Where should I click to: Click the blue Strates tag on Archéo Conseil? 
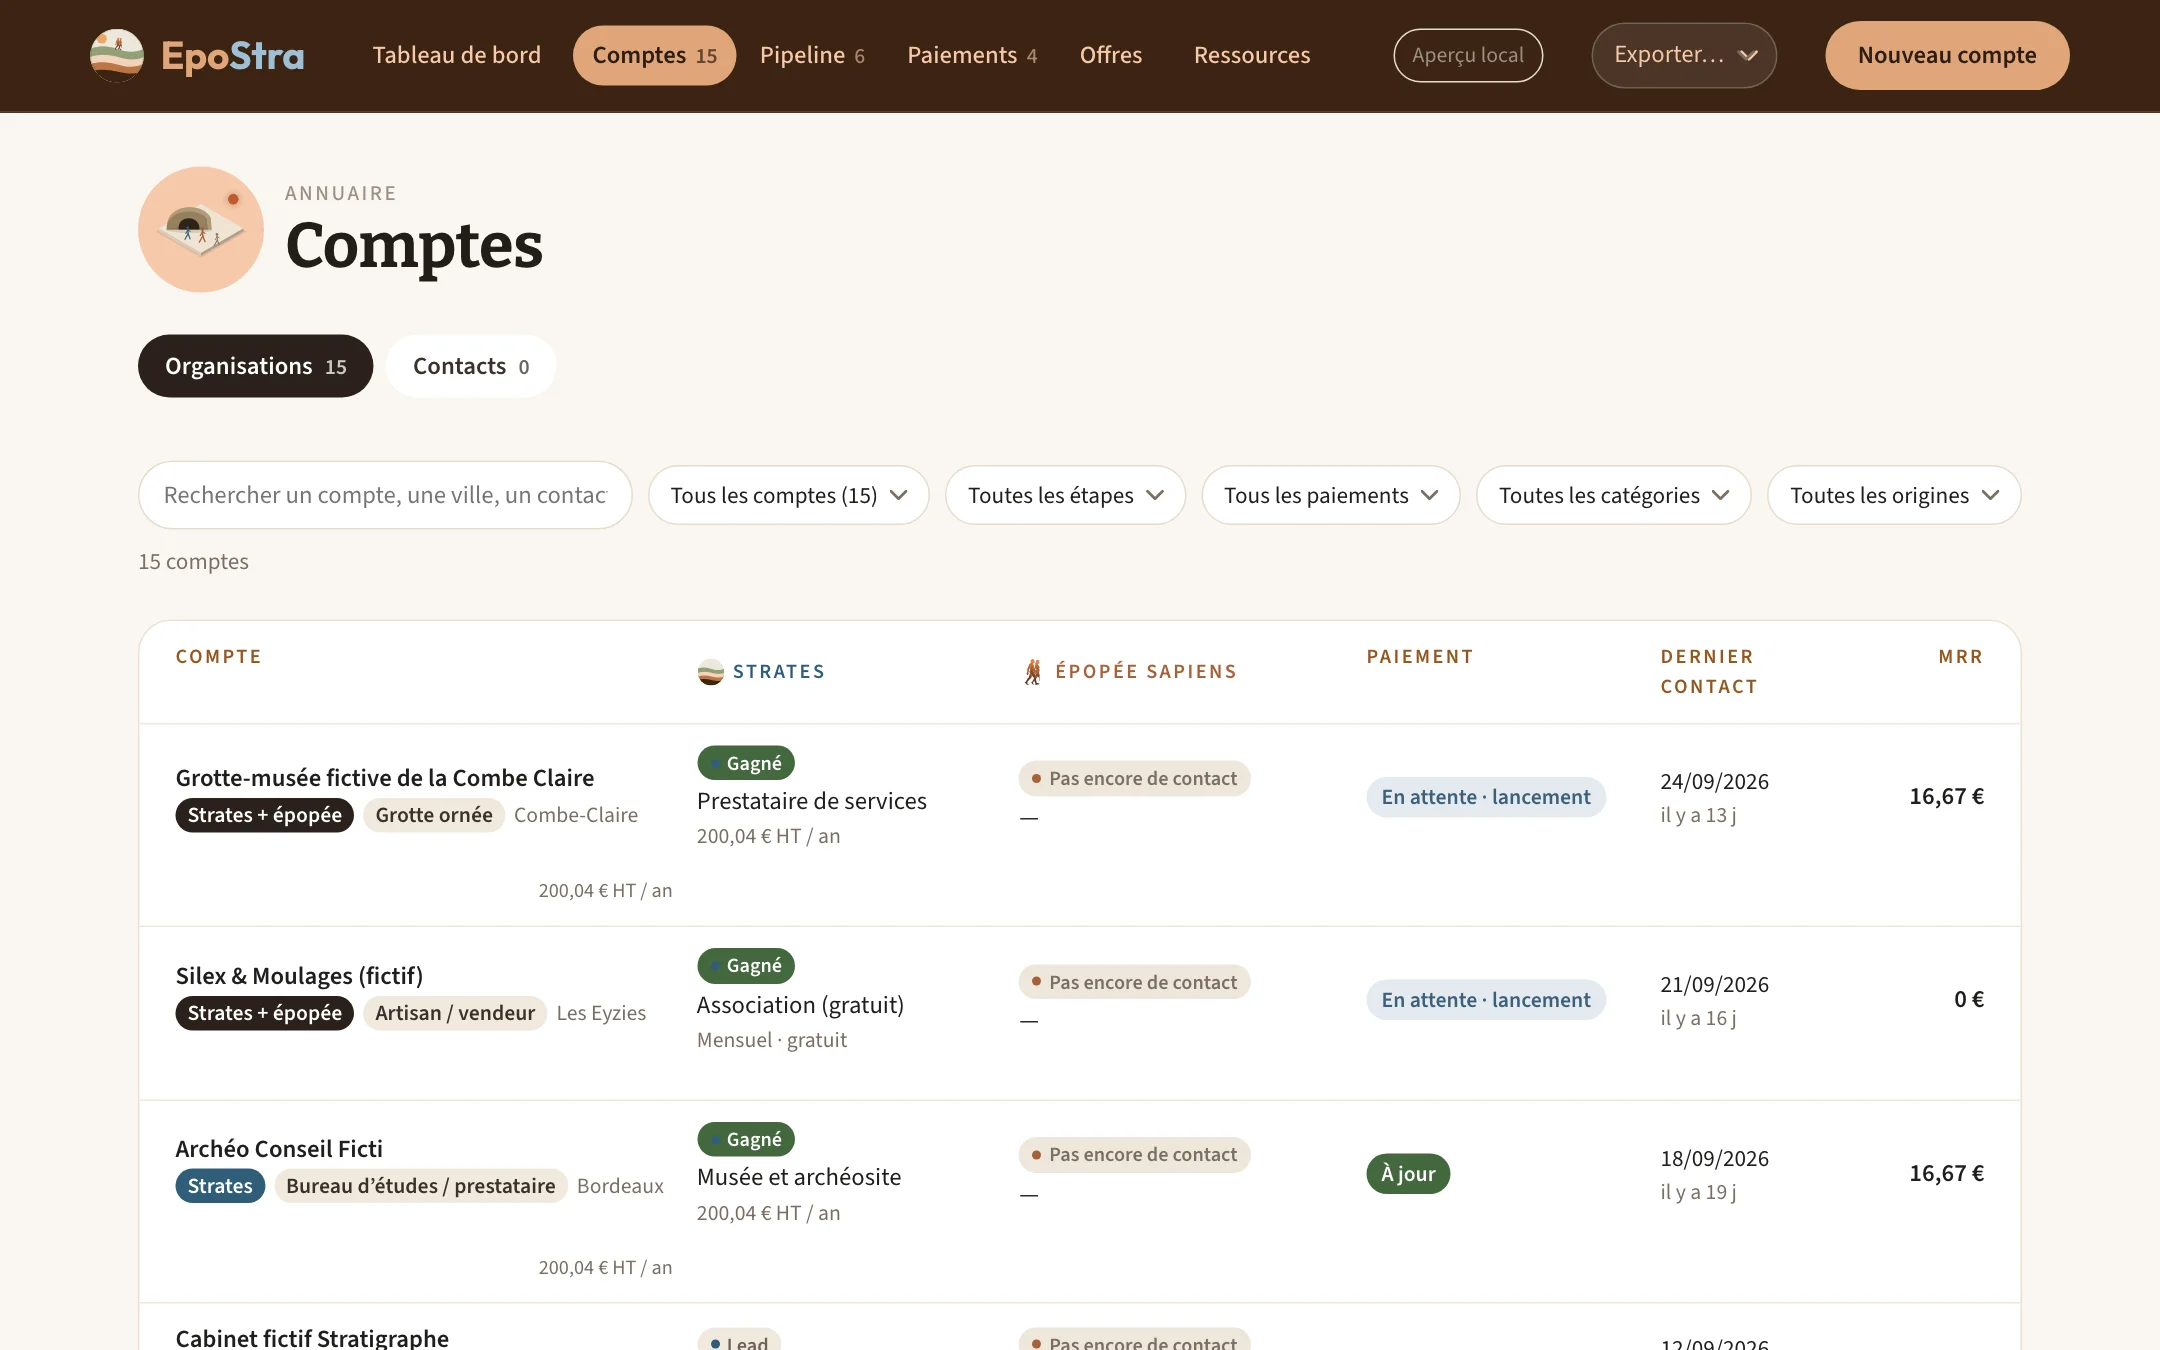[x=220, y=1186]
